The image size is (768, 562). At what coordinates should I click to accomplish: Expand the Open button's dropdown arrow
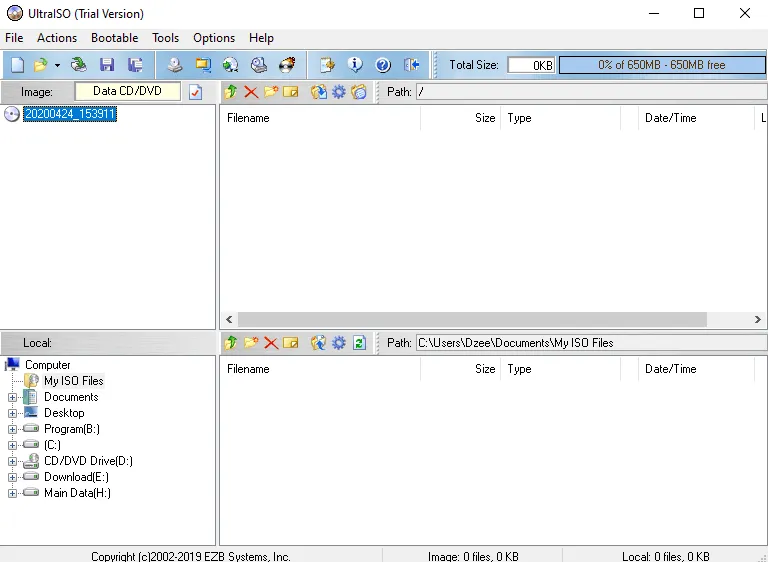57,65
